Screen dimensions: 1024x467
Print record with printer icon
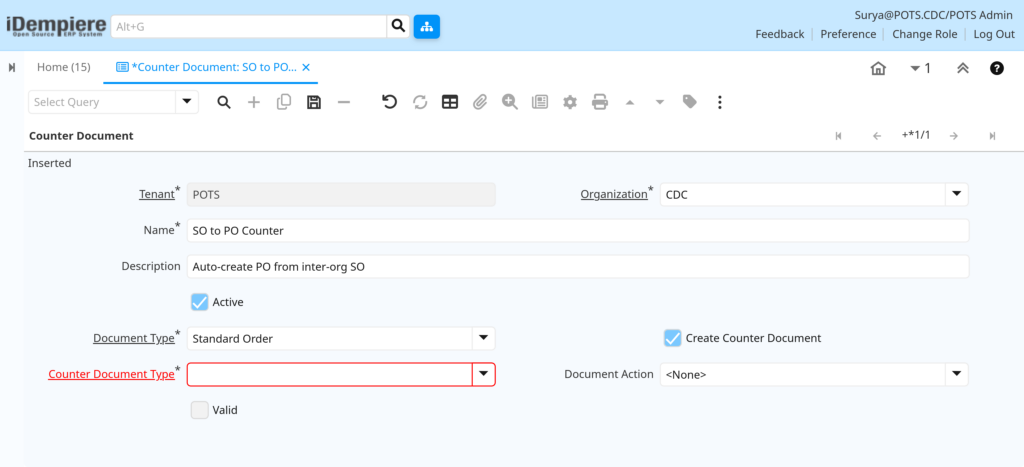pyautogui.click(x=600, y=103)
